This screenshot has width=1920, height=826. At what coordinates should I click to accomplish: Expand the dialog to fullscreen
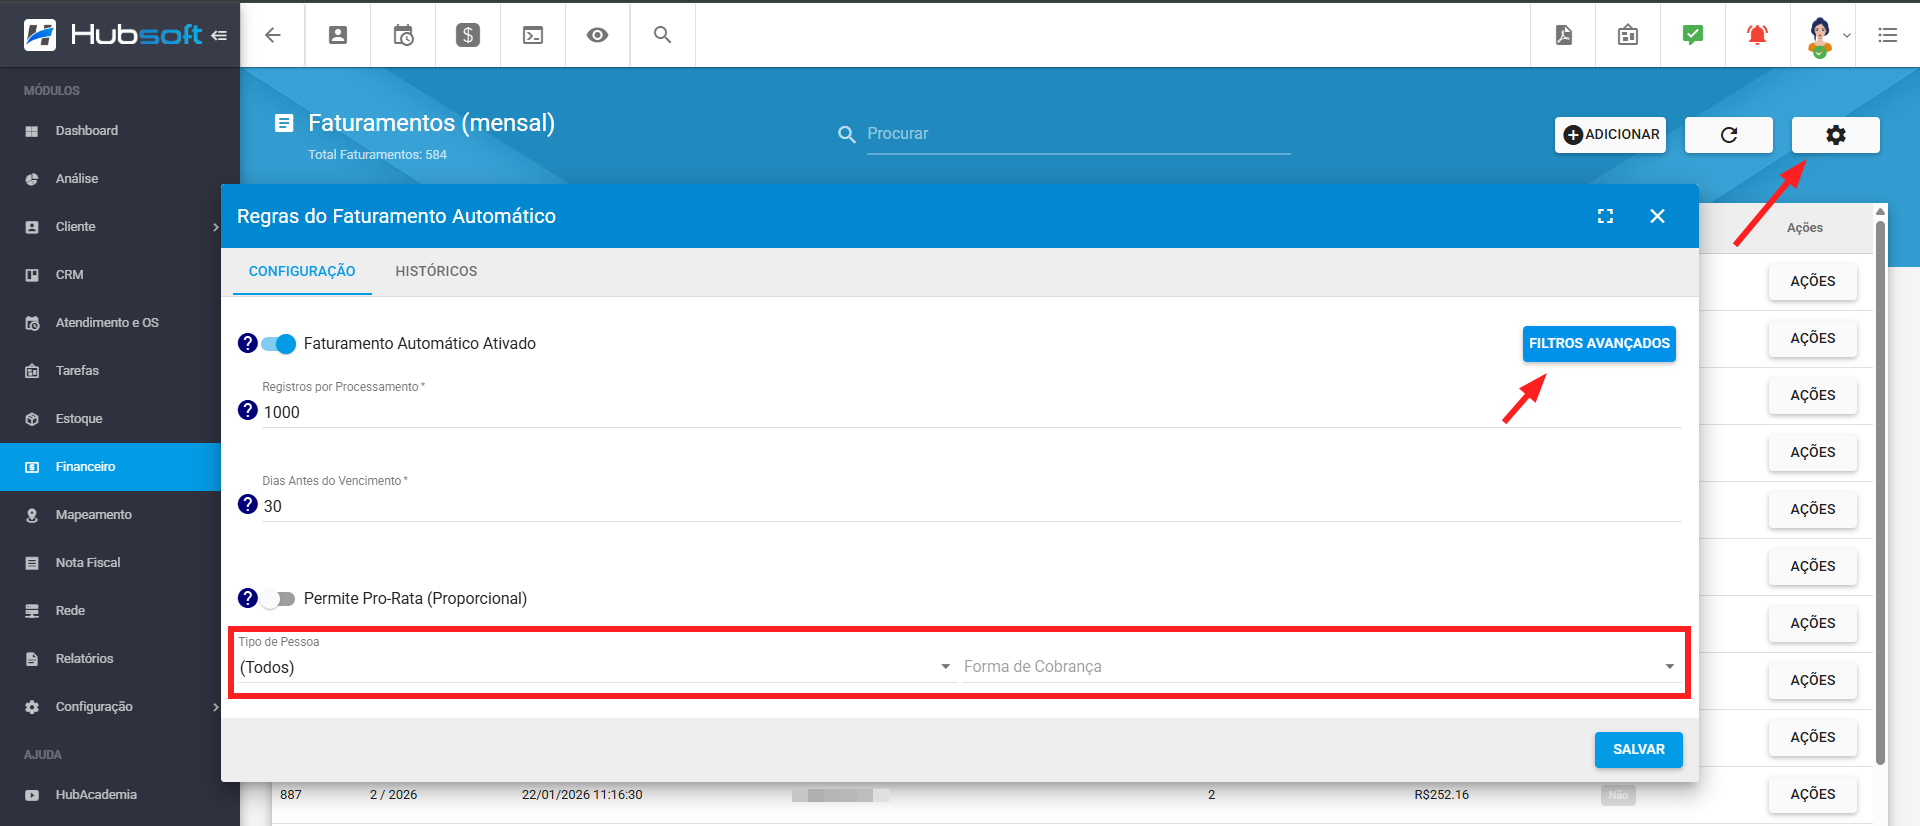click(x=1606, y=216)
